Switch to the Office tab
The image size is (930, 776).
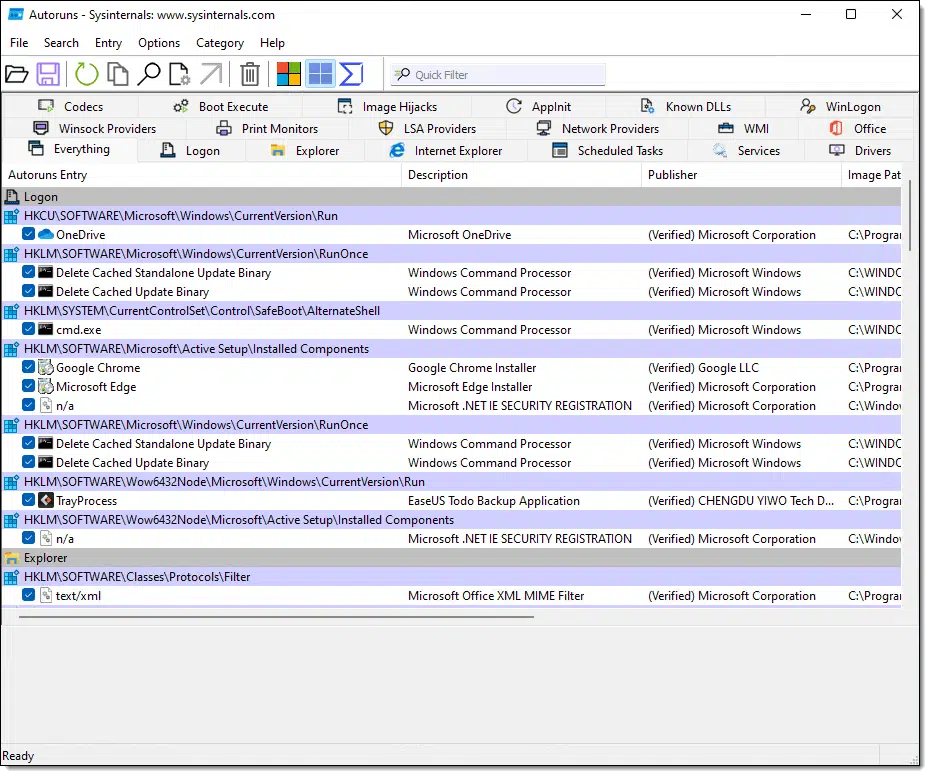(858, 129)
